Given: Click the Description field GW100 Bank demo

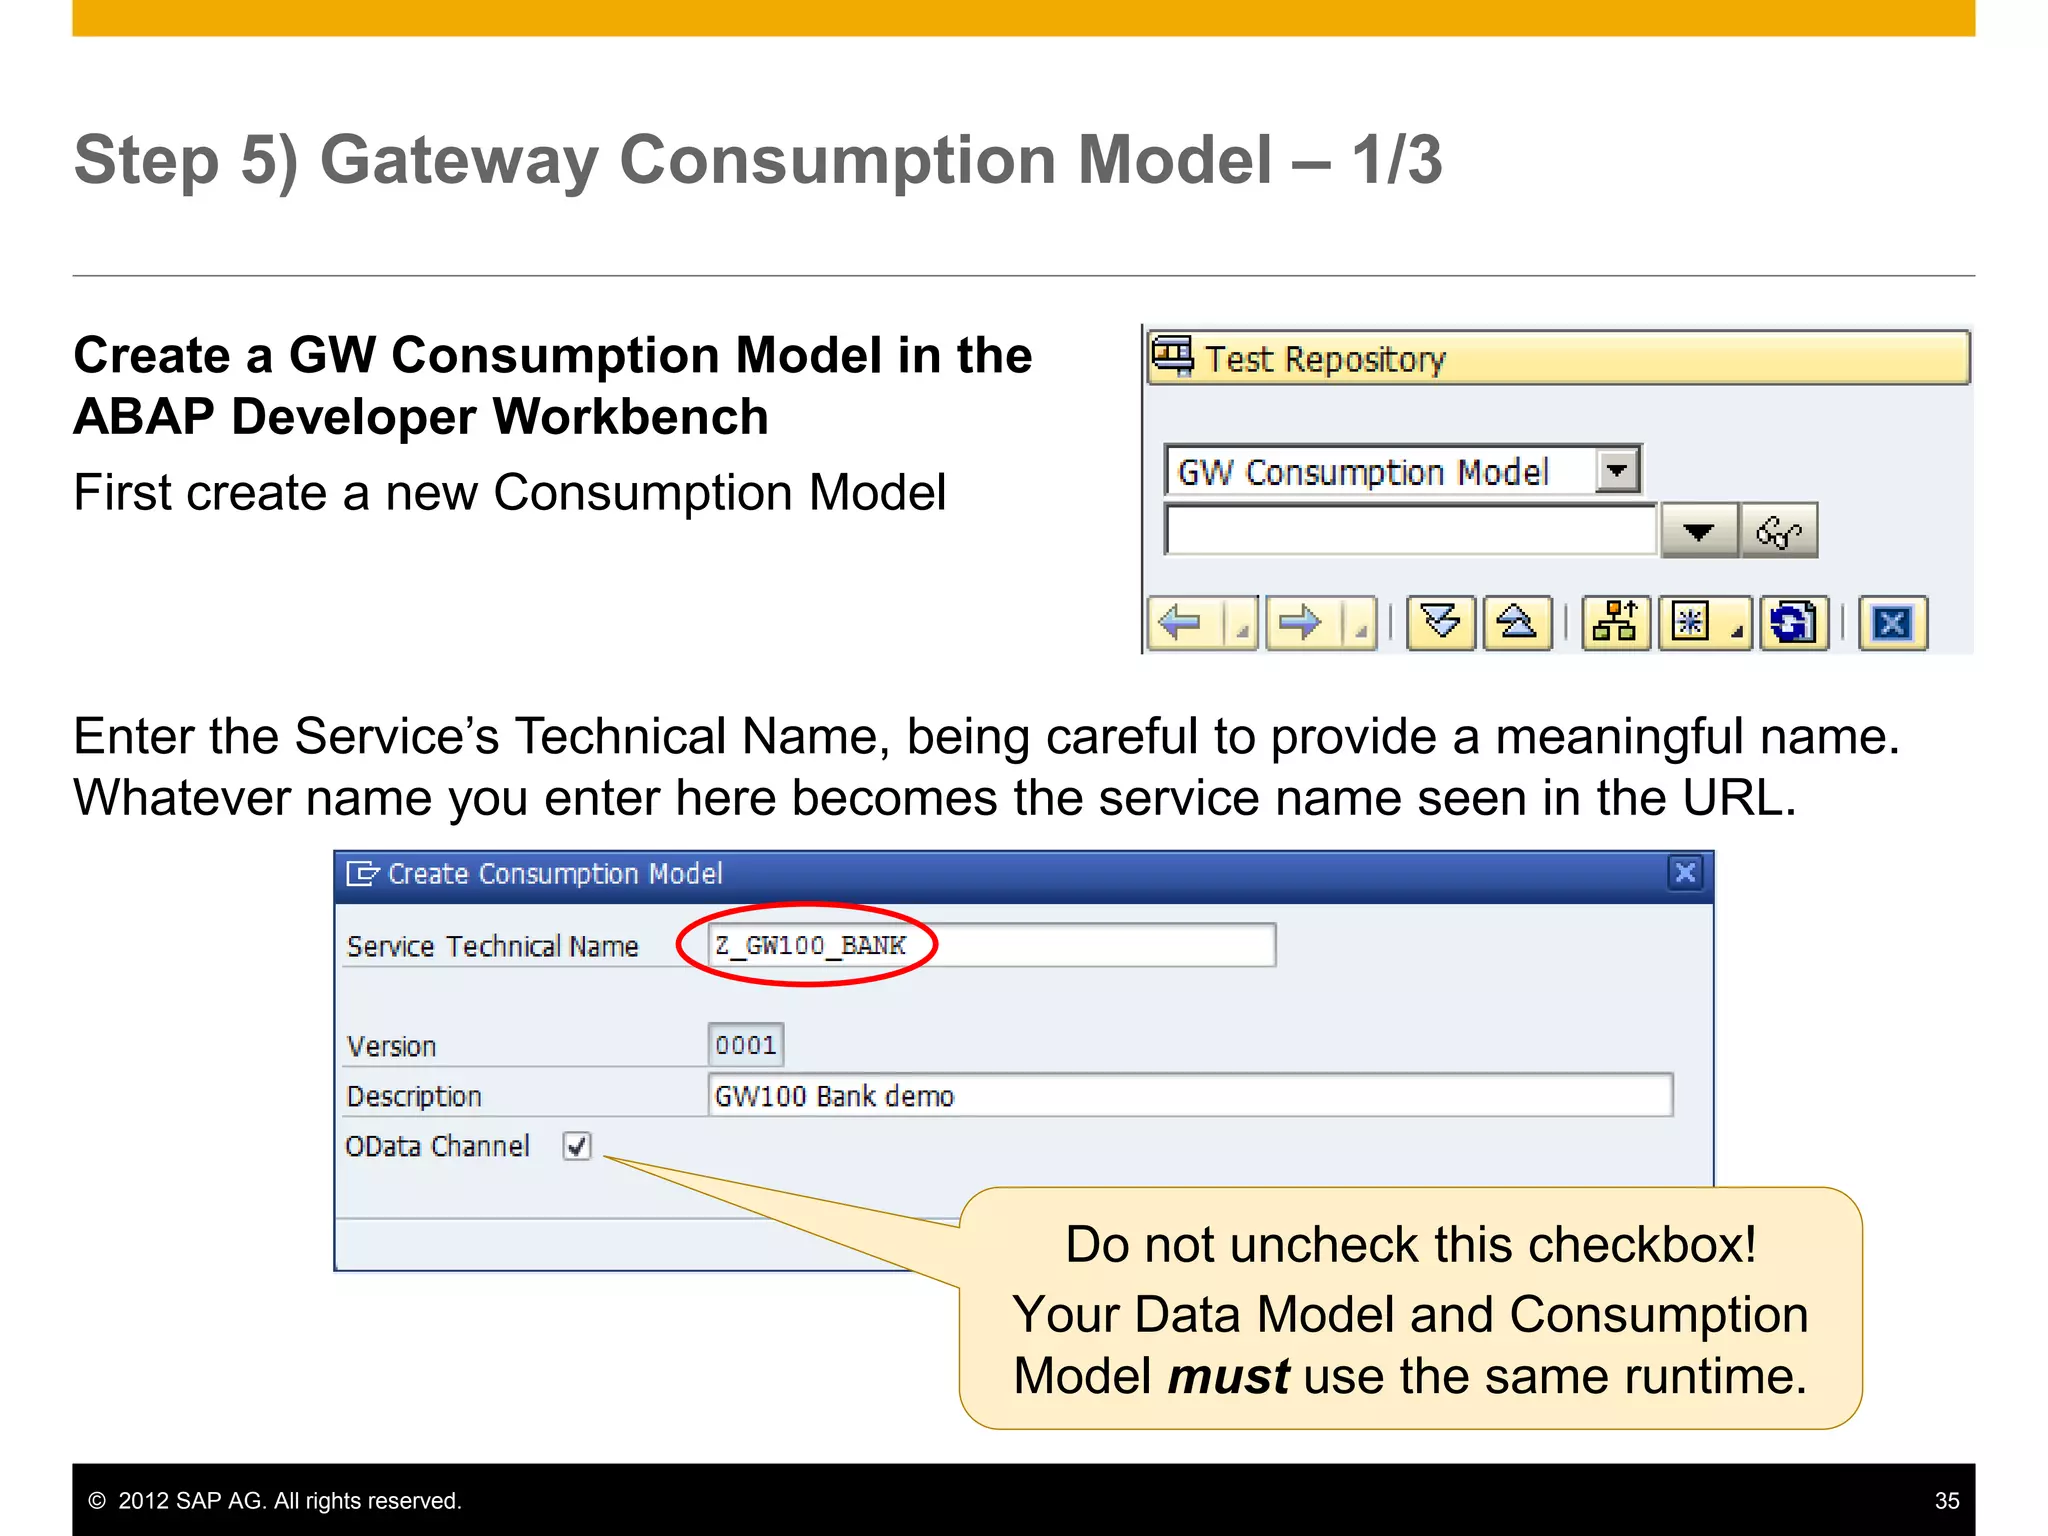Looking at the screenshot, I should coord(1190,1095).
